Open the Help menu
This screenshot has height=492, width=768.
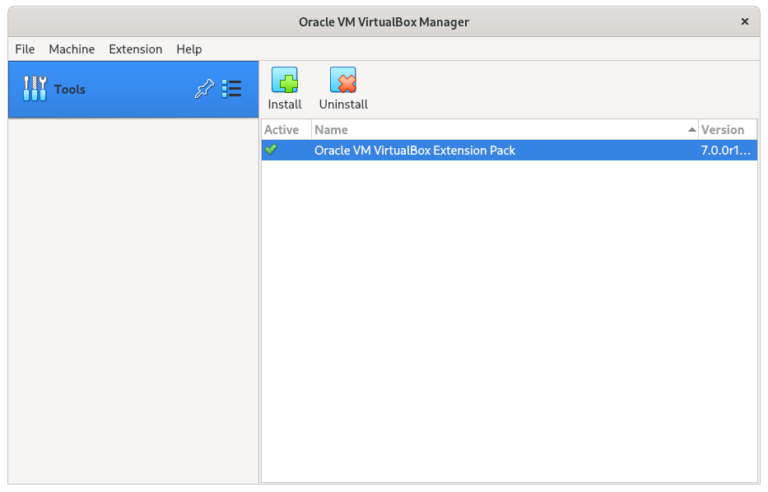[189, 49]
